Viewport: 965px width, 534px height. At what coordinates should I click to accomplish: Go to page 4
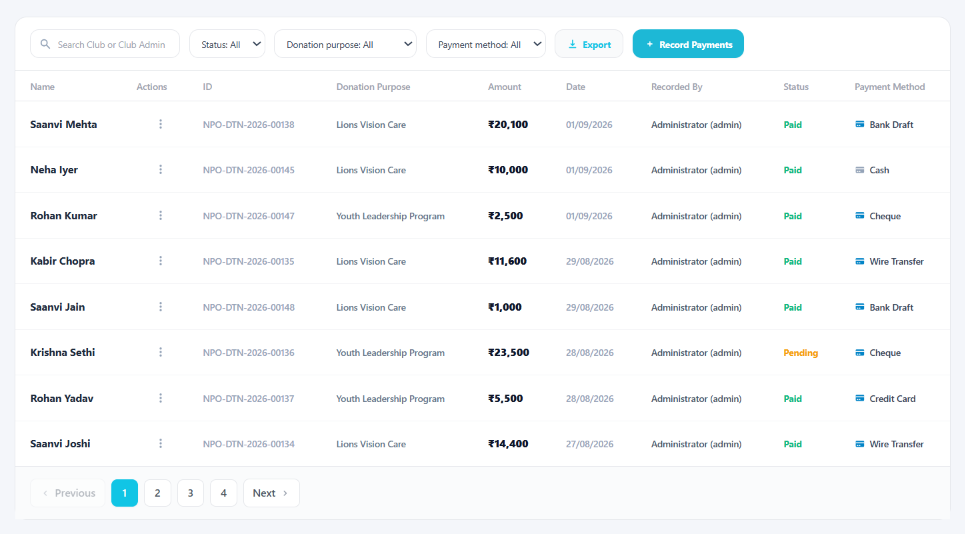point(223,493)
